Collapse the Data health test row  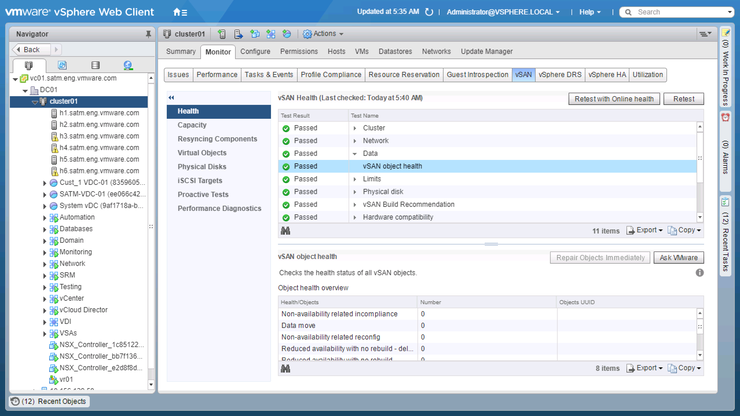tap(355, 153)
